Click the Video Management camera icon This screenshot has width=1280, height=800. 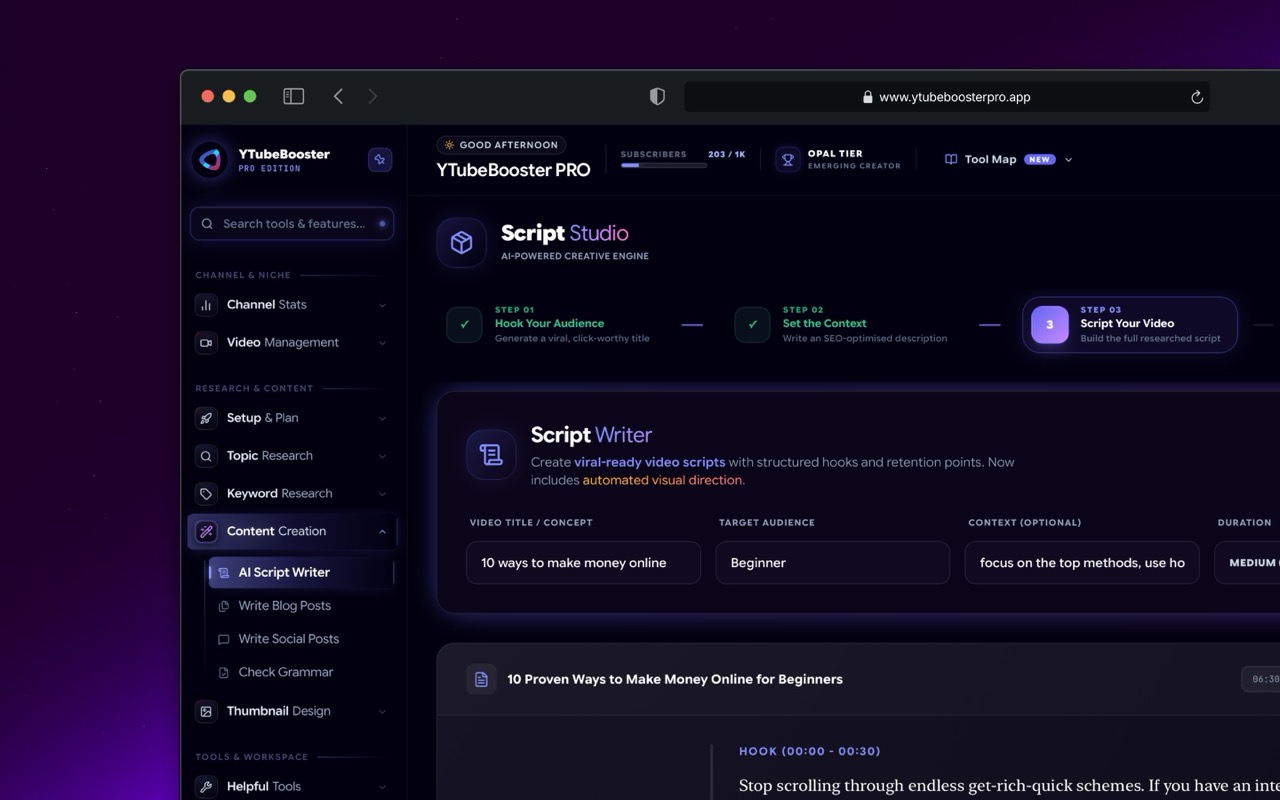coord(206,343)
